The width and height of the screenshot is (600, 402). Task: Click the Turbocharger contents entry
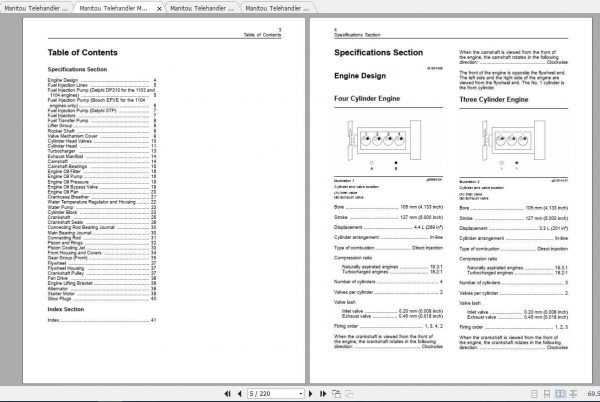tap(102, 151)
